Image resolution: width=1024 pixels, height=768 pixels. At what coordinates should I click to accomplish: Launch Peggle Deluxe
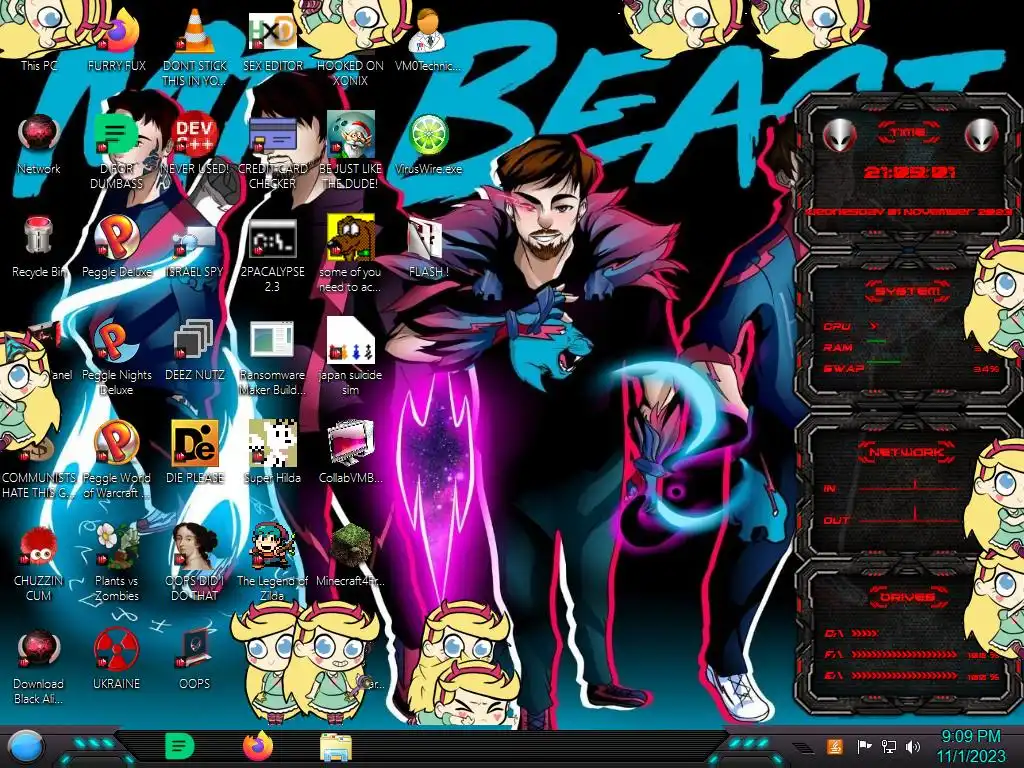click(x=116, y=247)
